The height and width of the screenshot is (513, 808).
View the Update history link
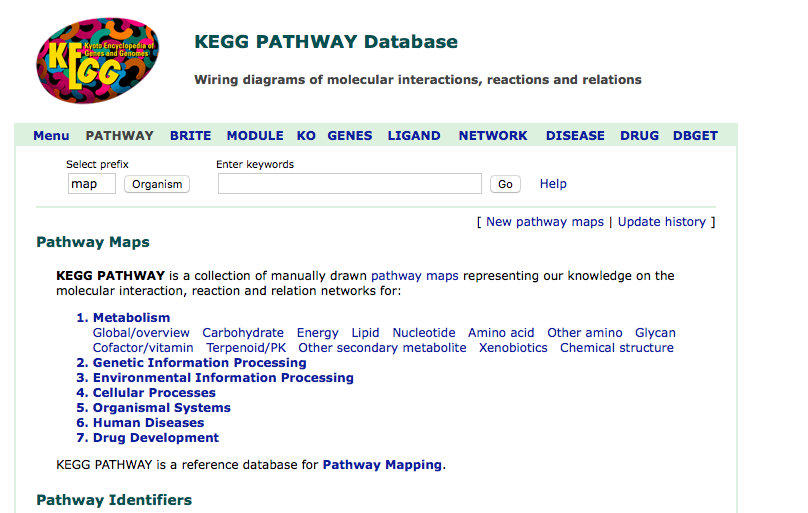click(661, 222)
